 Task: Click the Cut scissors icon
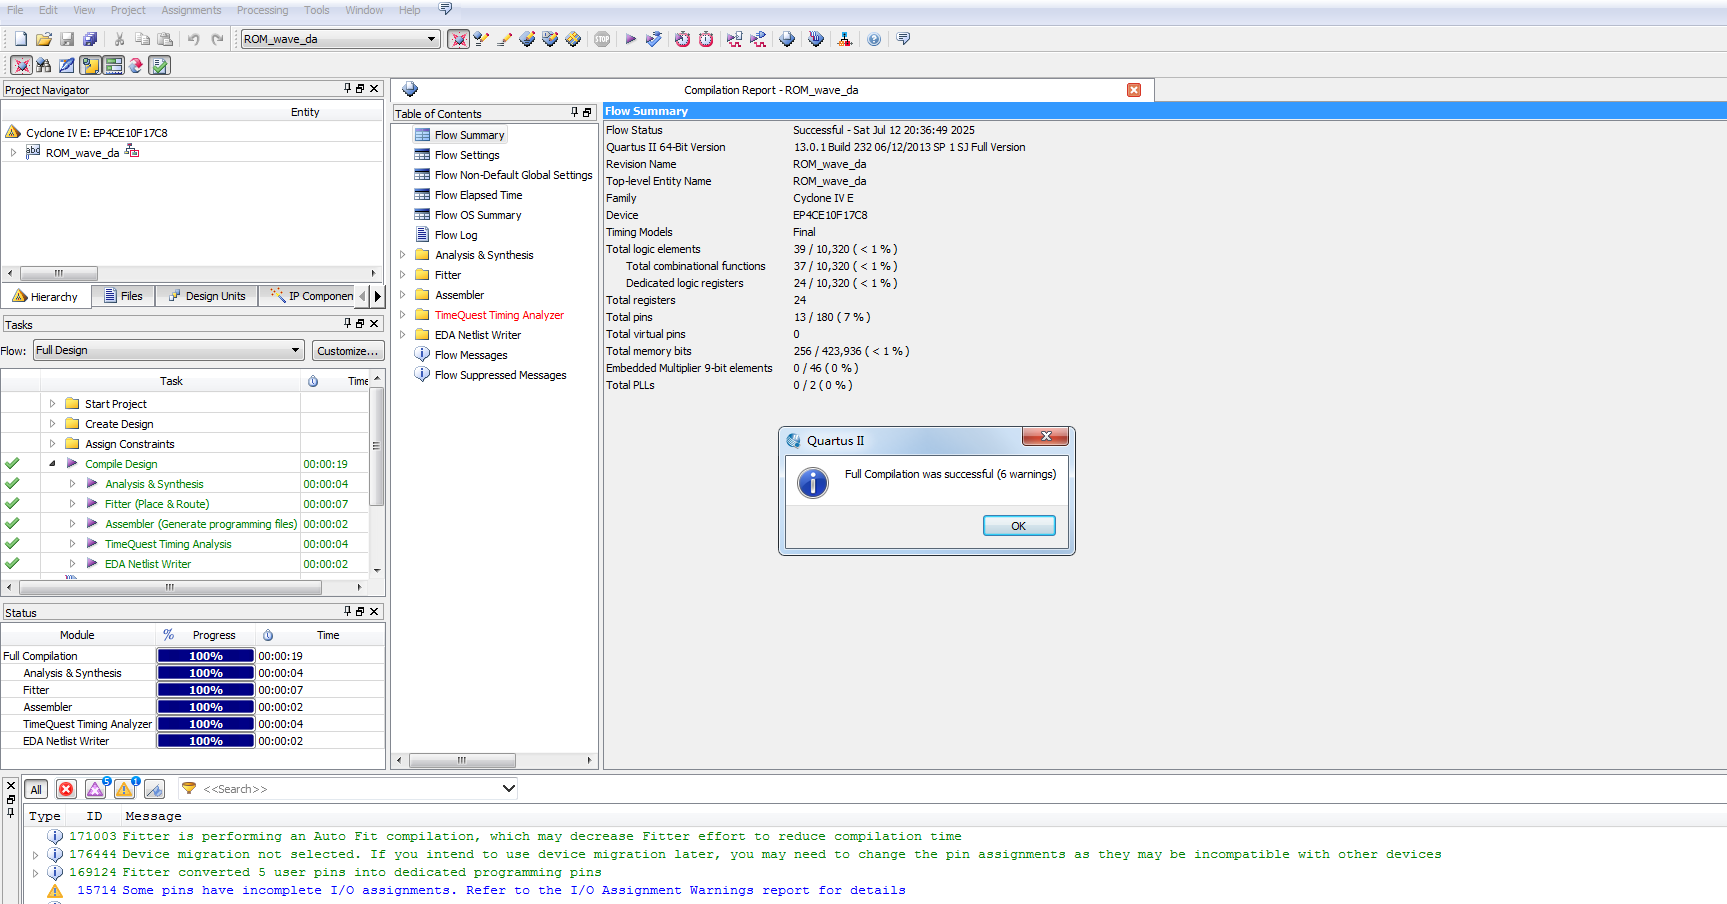click(x=119, y=39)
